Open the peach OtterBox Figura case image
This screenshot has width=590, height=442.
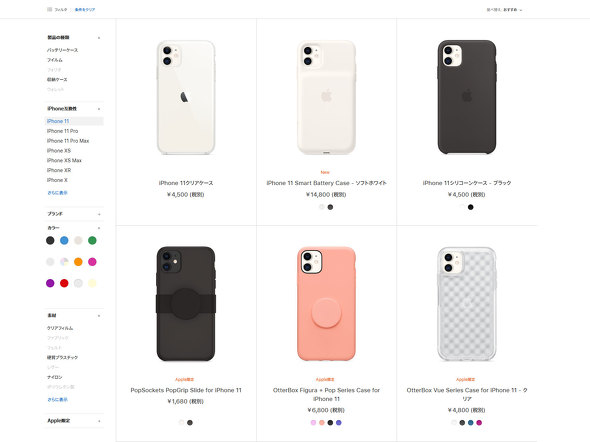click(326, 304)
